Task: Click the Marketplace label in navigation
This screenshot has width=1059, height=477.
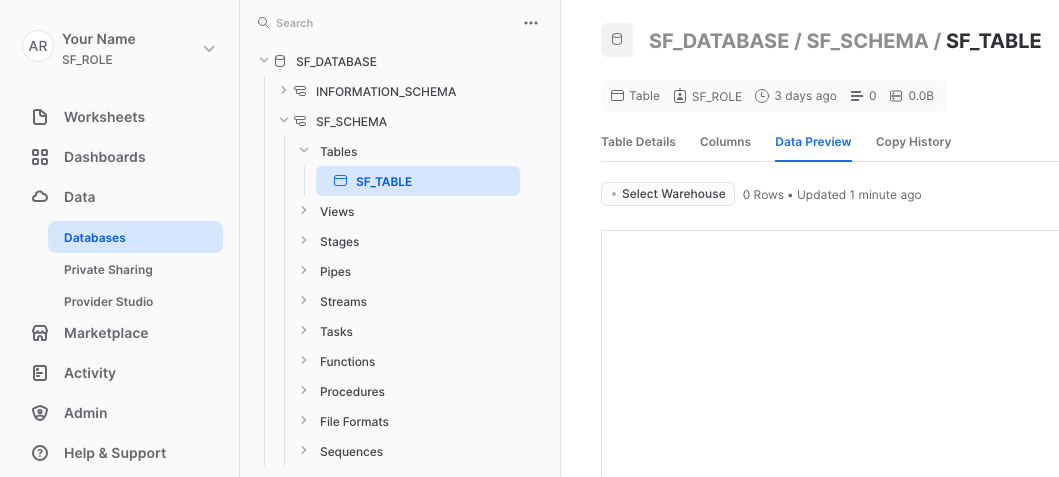Action: coord(106,333)
